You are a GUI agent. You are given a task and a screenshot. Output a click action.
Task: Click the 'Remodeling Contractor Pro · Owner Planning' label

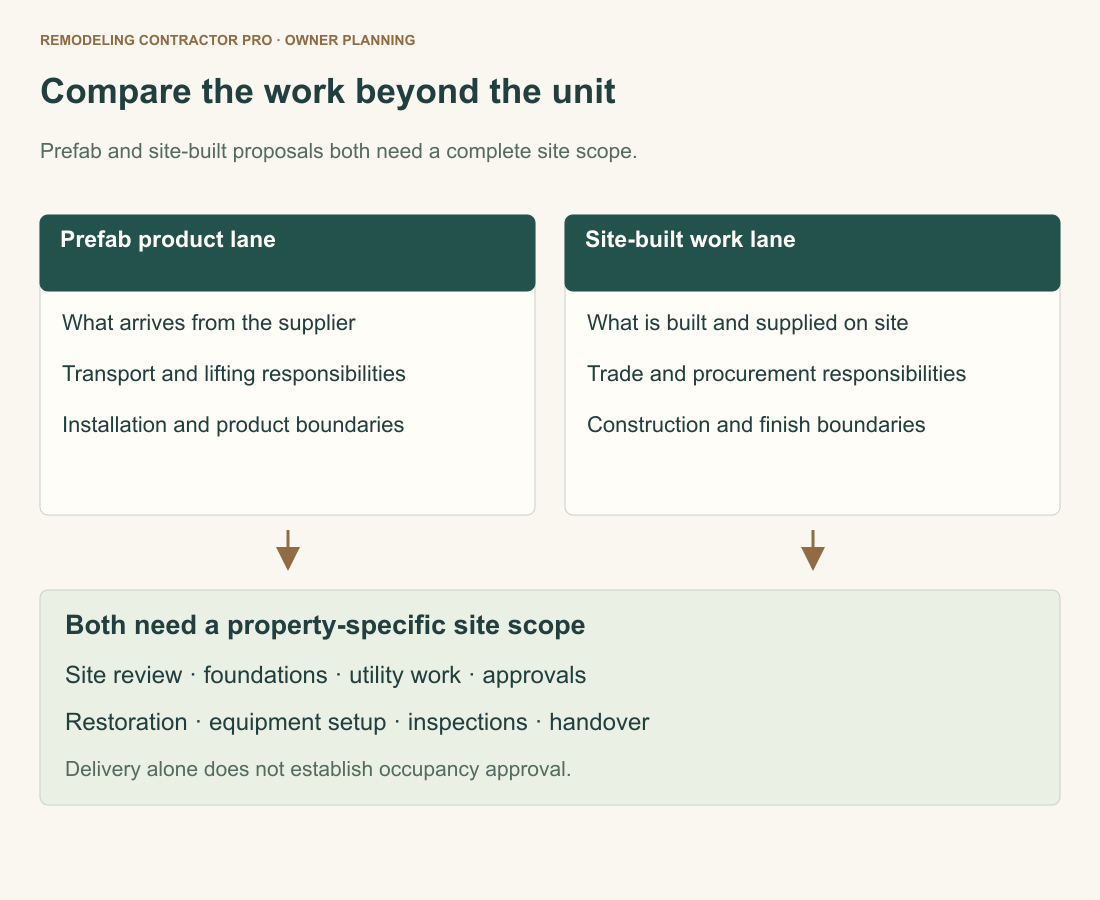227,40
